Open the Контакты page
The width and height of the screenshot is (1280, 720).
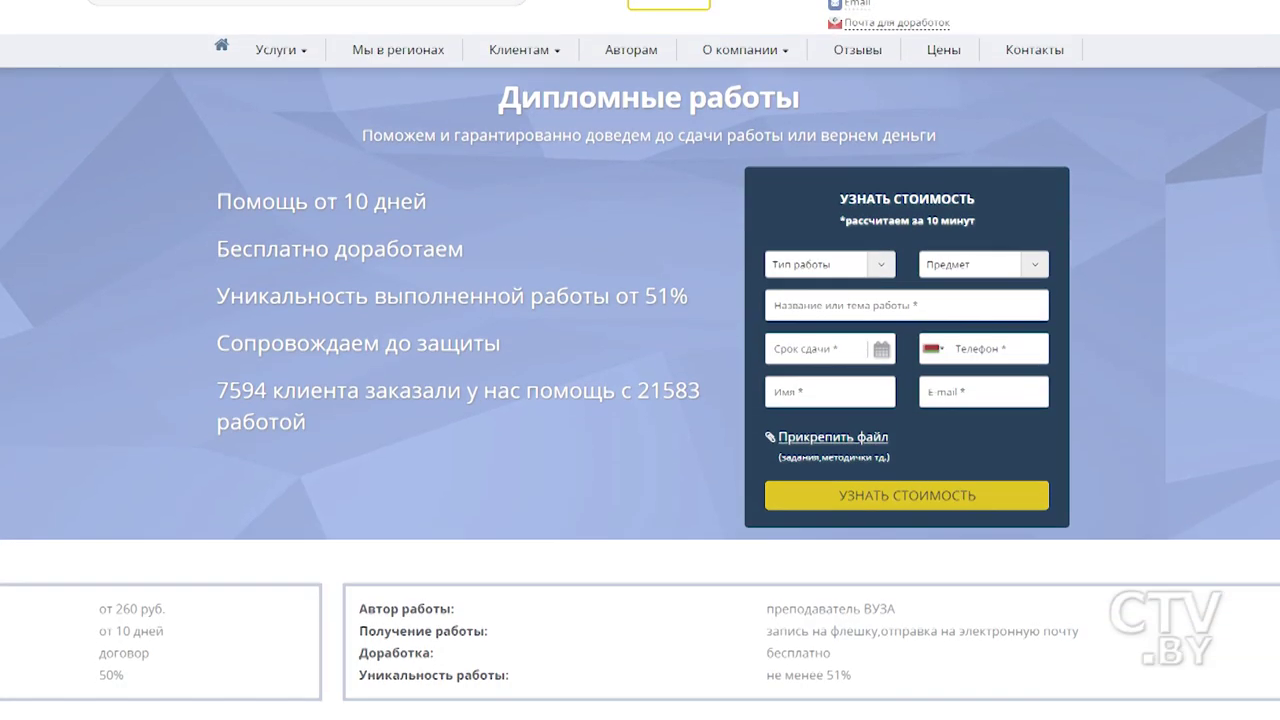click(1034, 50)
